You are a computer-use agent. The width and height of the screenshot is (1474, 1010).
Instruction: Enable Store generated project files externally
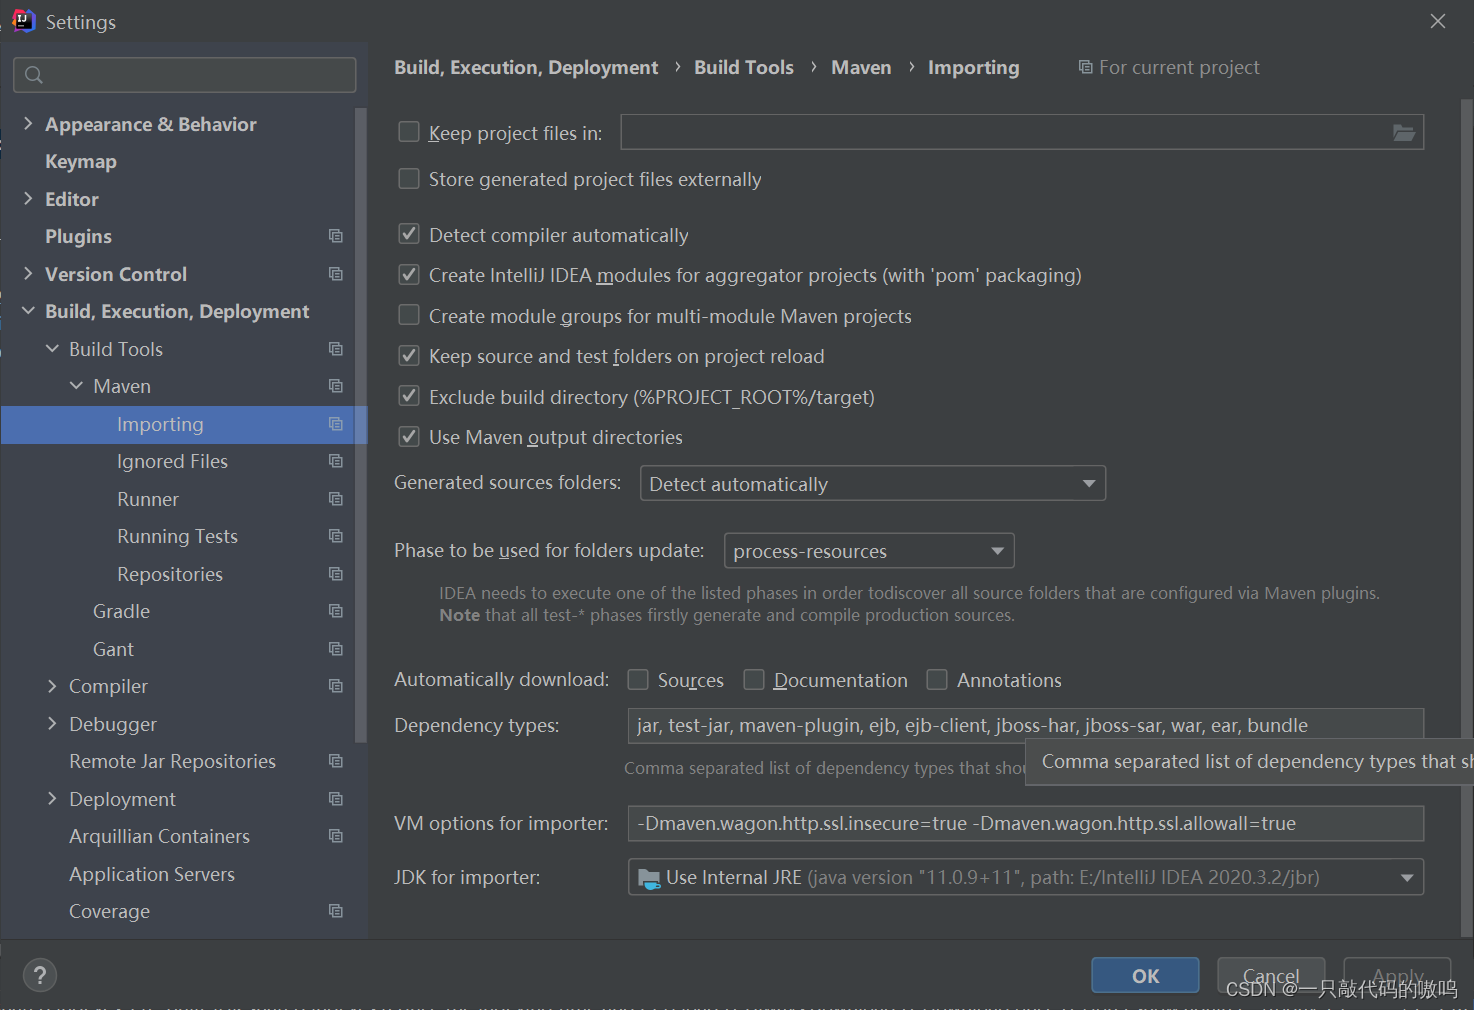[409, 179]
